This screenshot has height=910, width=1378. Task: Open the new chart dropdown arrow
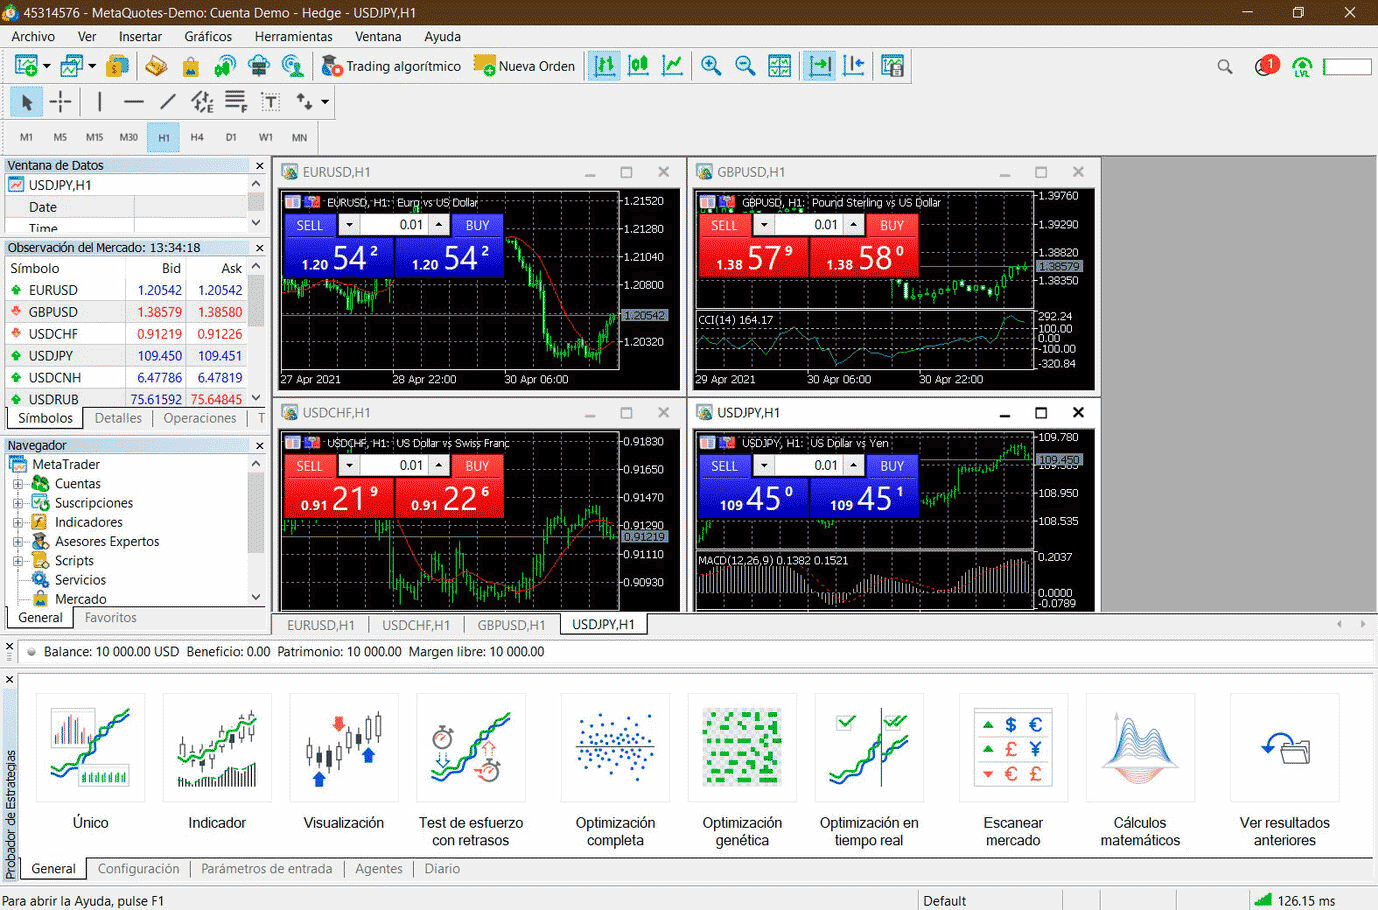coord(46,66)
